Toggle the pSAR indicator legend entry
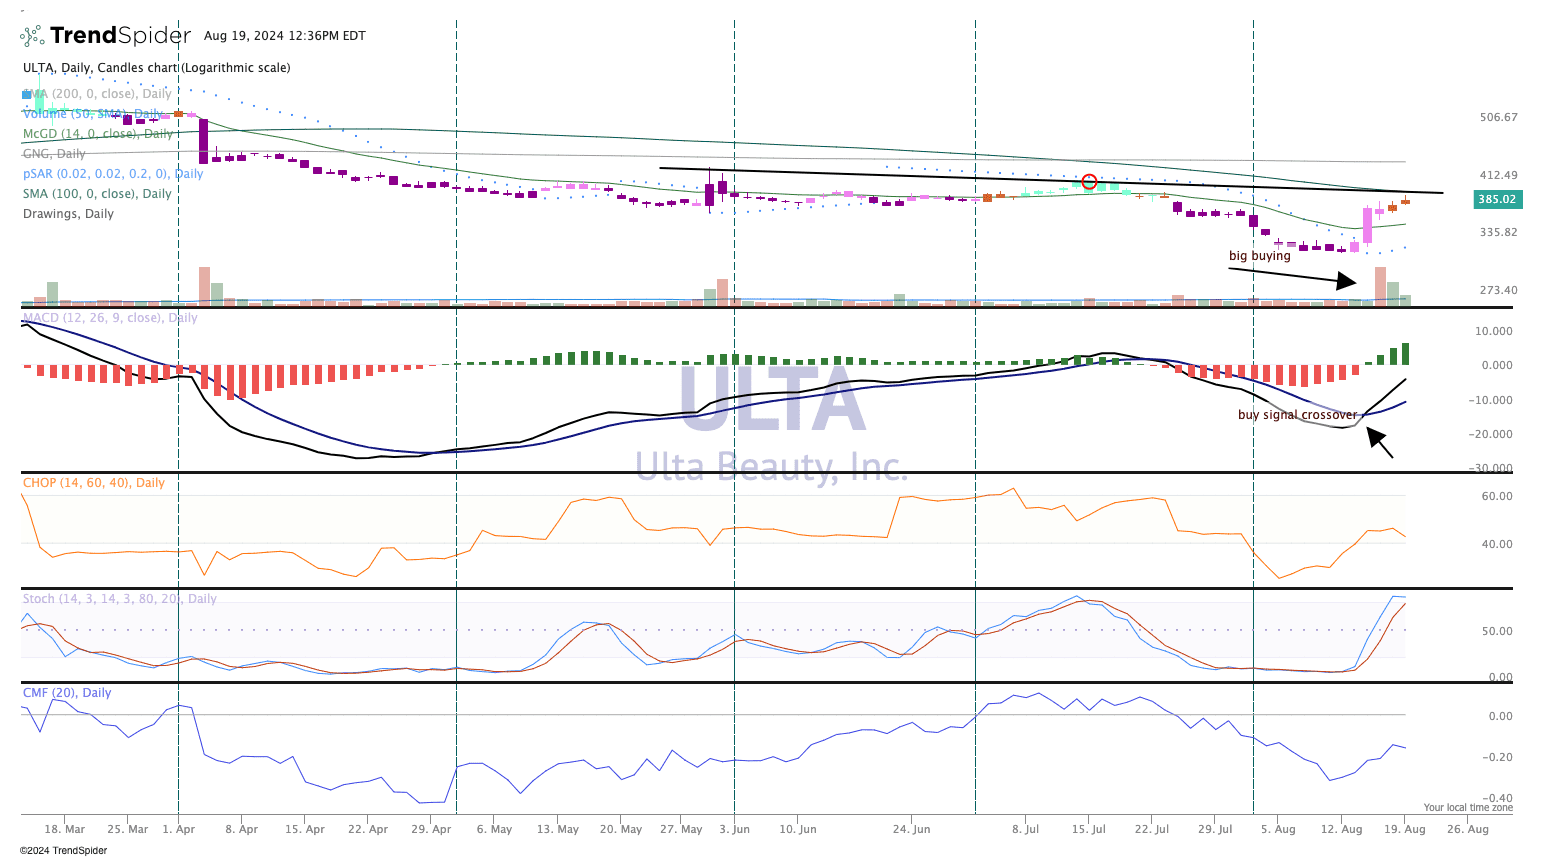The height and width of the screenshot is (860, 1543). [x=112, y=174]
